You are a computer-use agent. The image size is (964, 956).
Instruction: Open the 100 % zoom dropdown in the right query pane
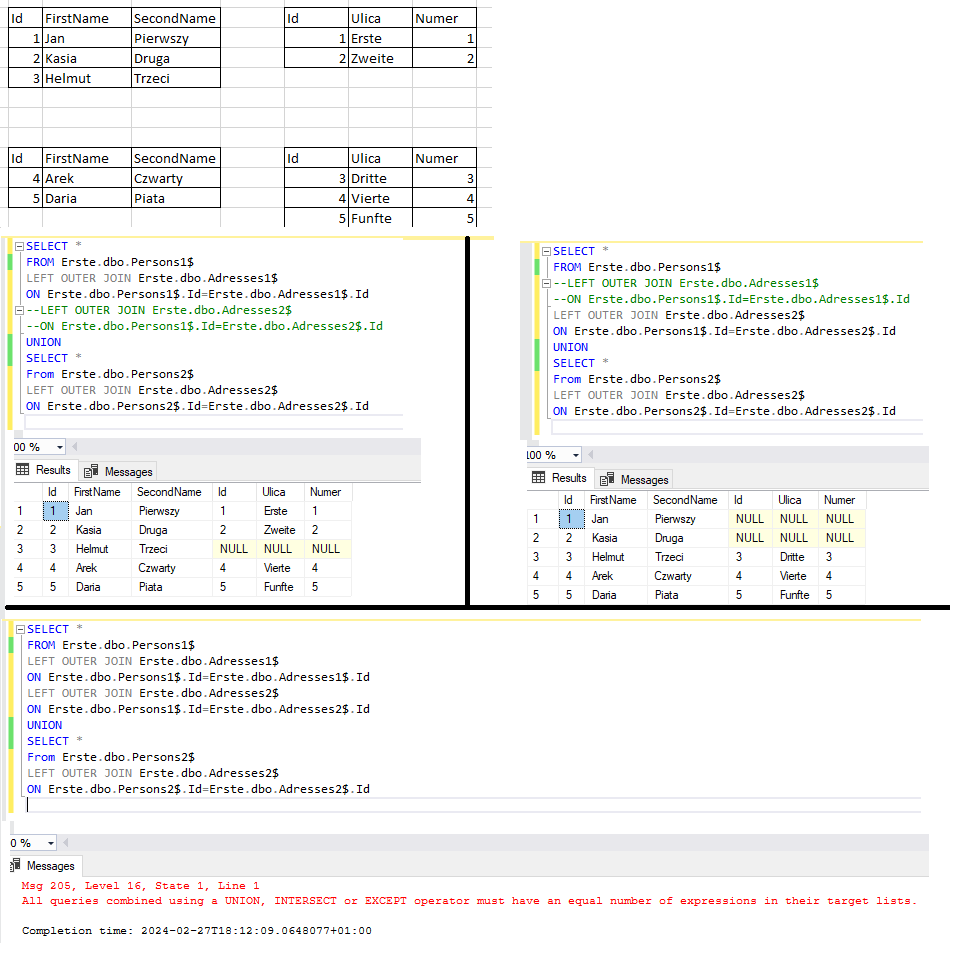(575, 456)
